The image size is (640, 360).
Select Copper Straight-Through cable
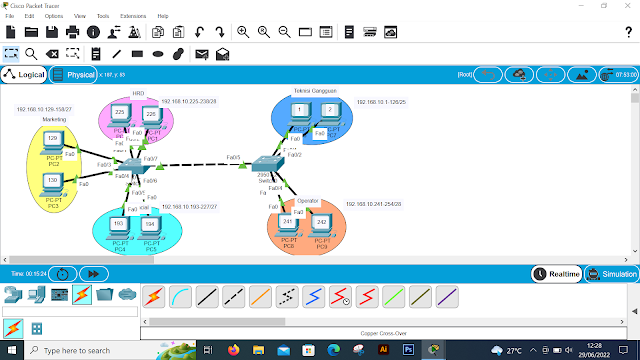pos(207,297)
